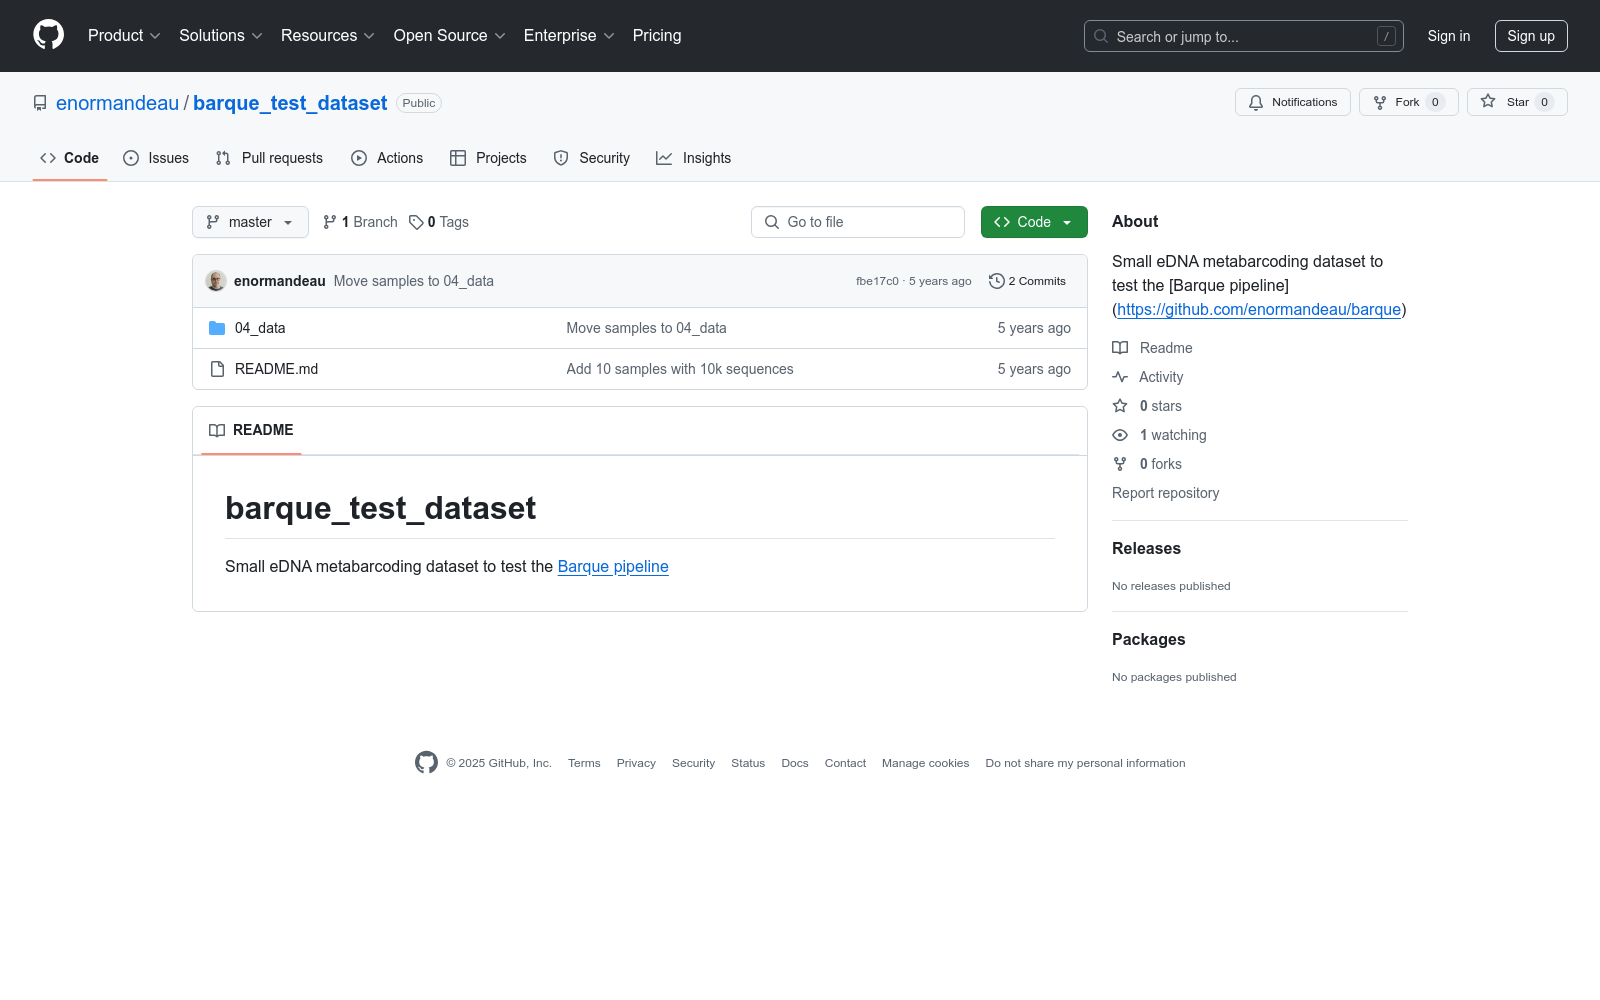Star this repository
Image resolution: width=1600 pixels, height=1000 pixels.
pyautogui.click(x=1517, y=102)
